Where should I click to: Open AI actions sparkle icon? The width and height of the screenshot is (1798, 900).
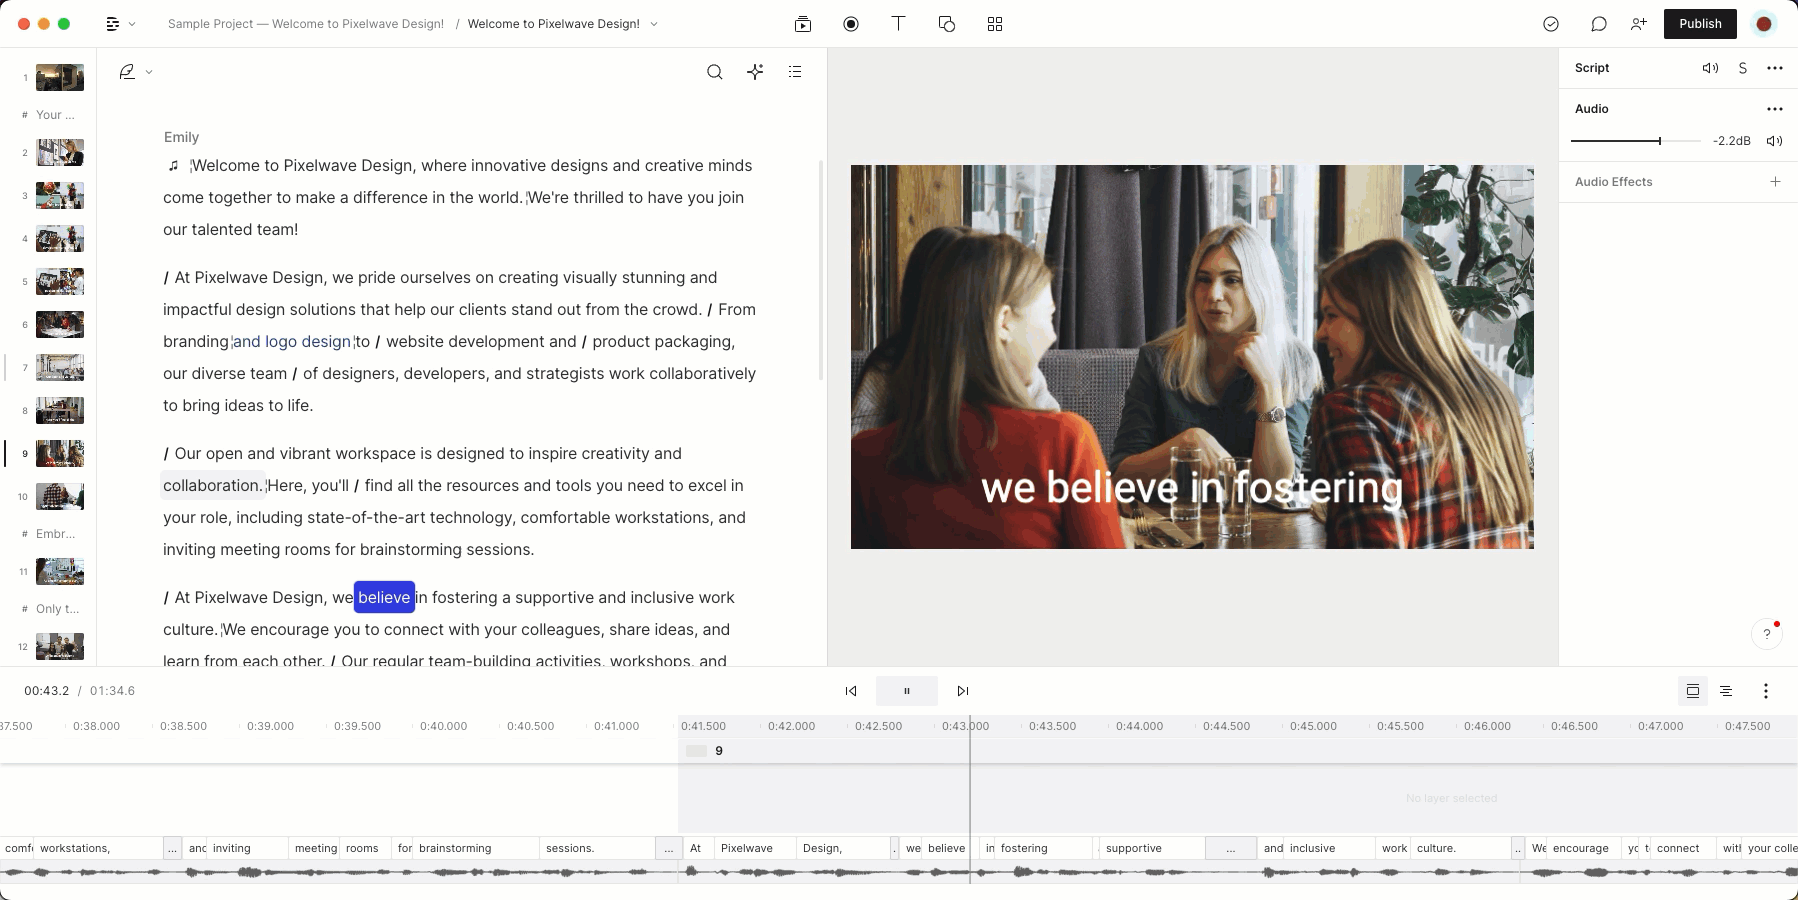point(755,72)
